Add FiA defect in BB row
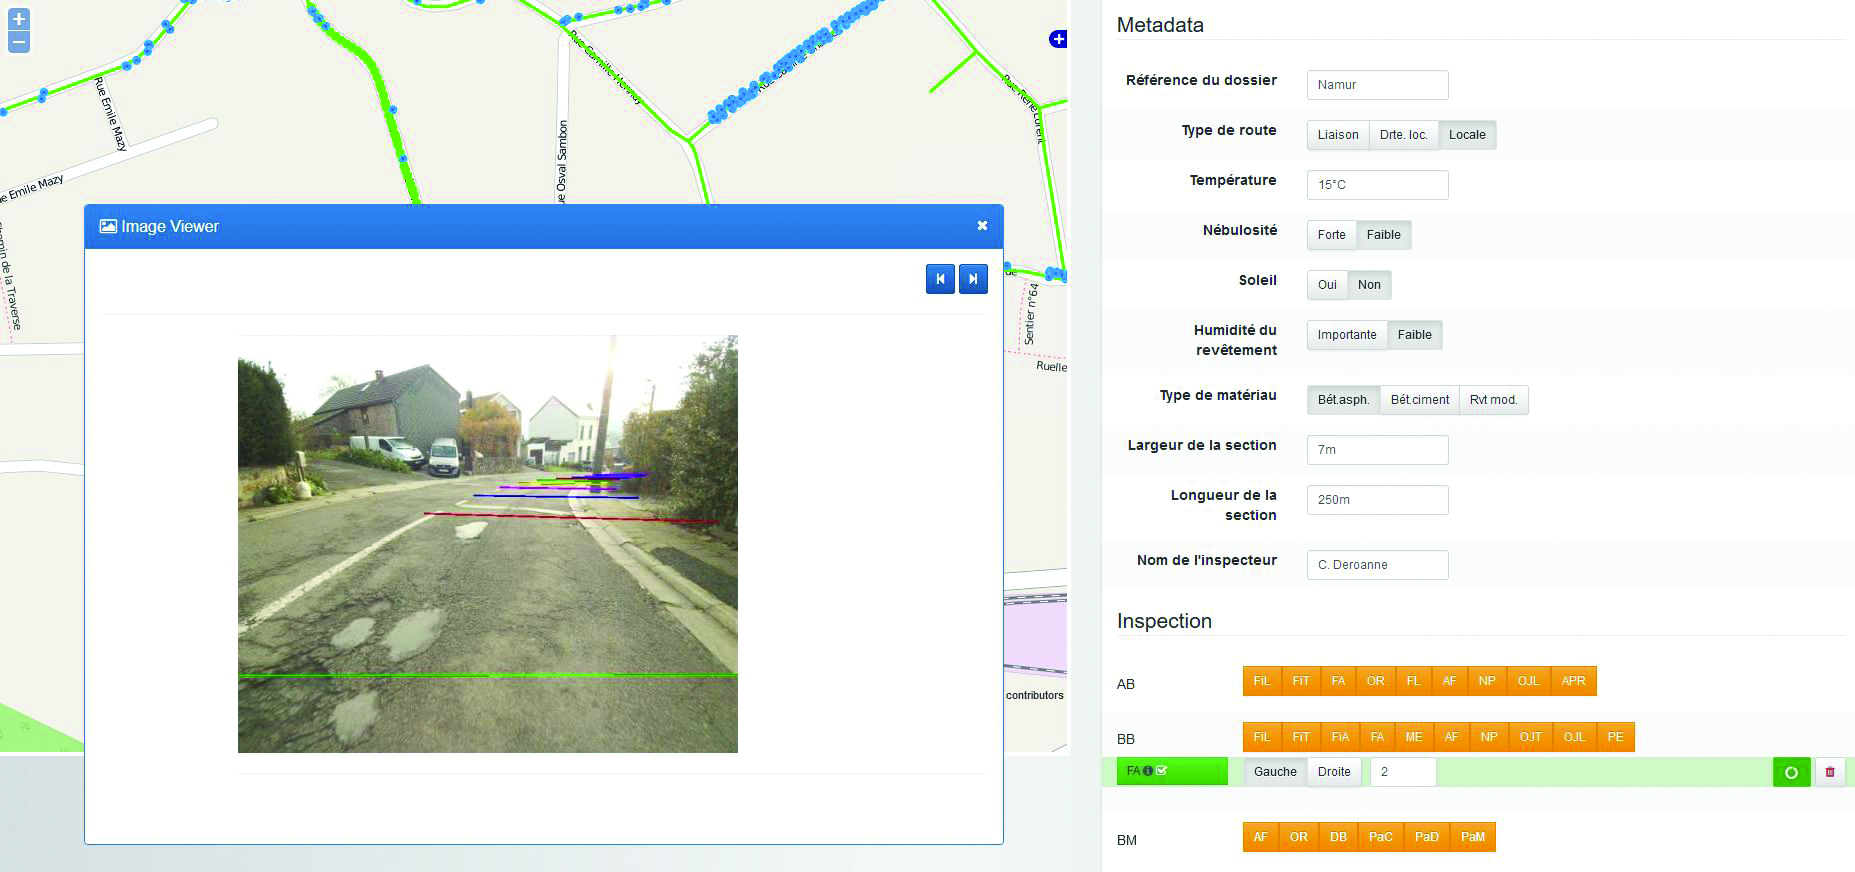Viewport: 1855px width, 872px height. click(1340, 737)
